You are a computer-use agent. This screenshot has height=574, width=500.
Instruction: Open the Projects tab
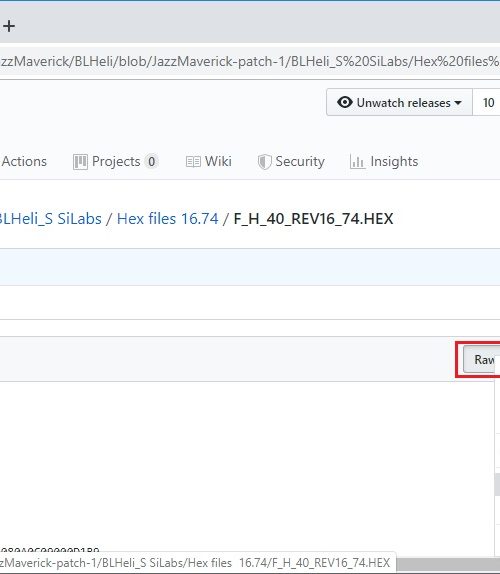116,161
